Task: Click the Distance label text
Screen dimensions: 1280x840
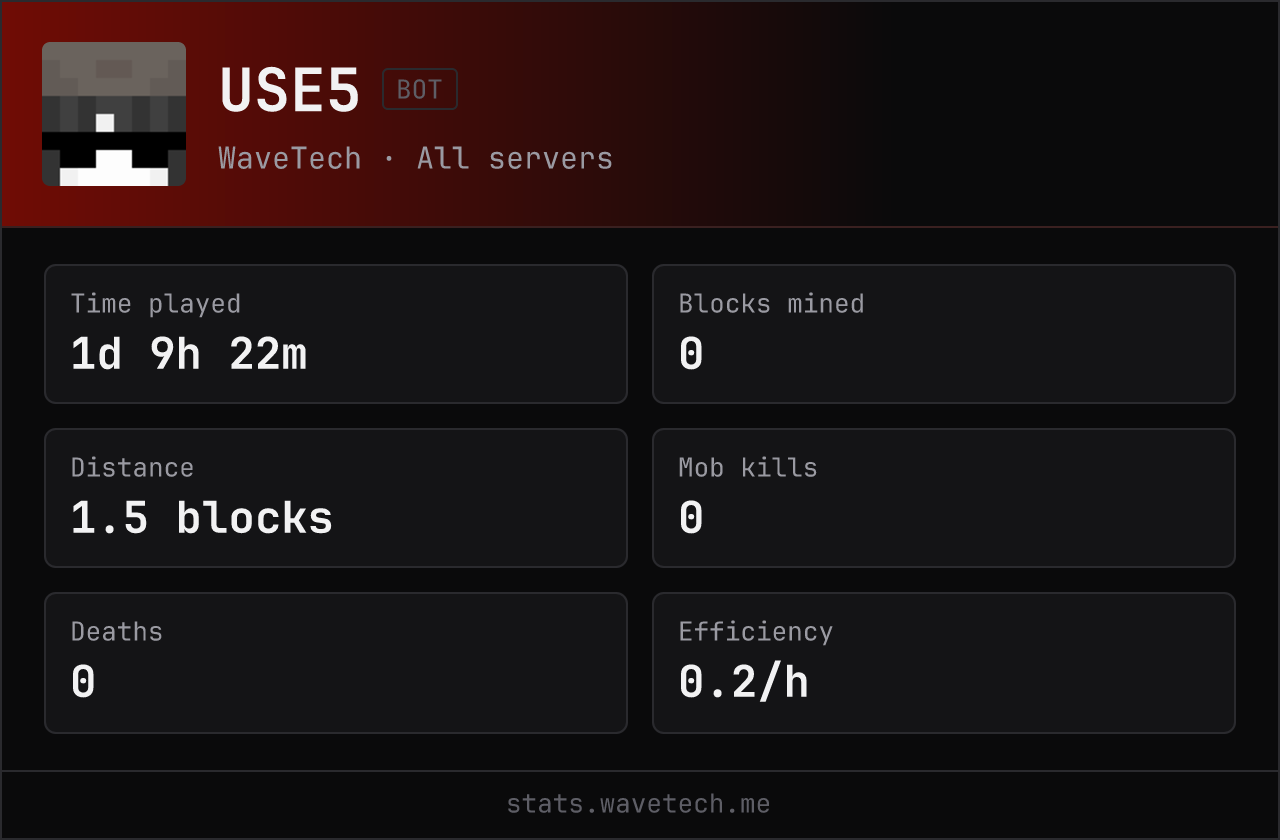Action: (x=132, y=467)
